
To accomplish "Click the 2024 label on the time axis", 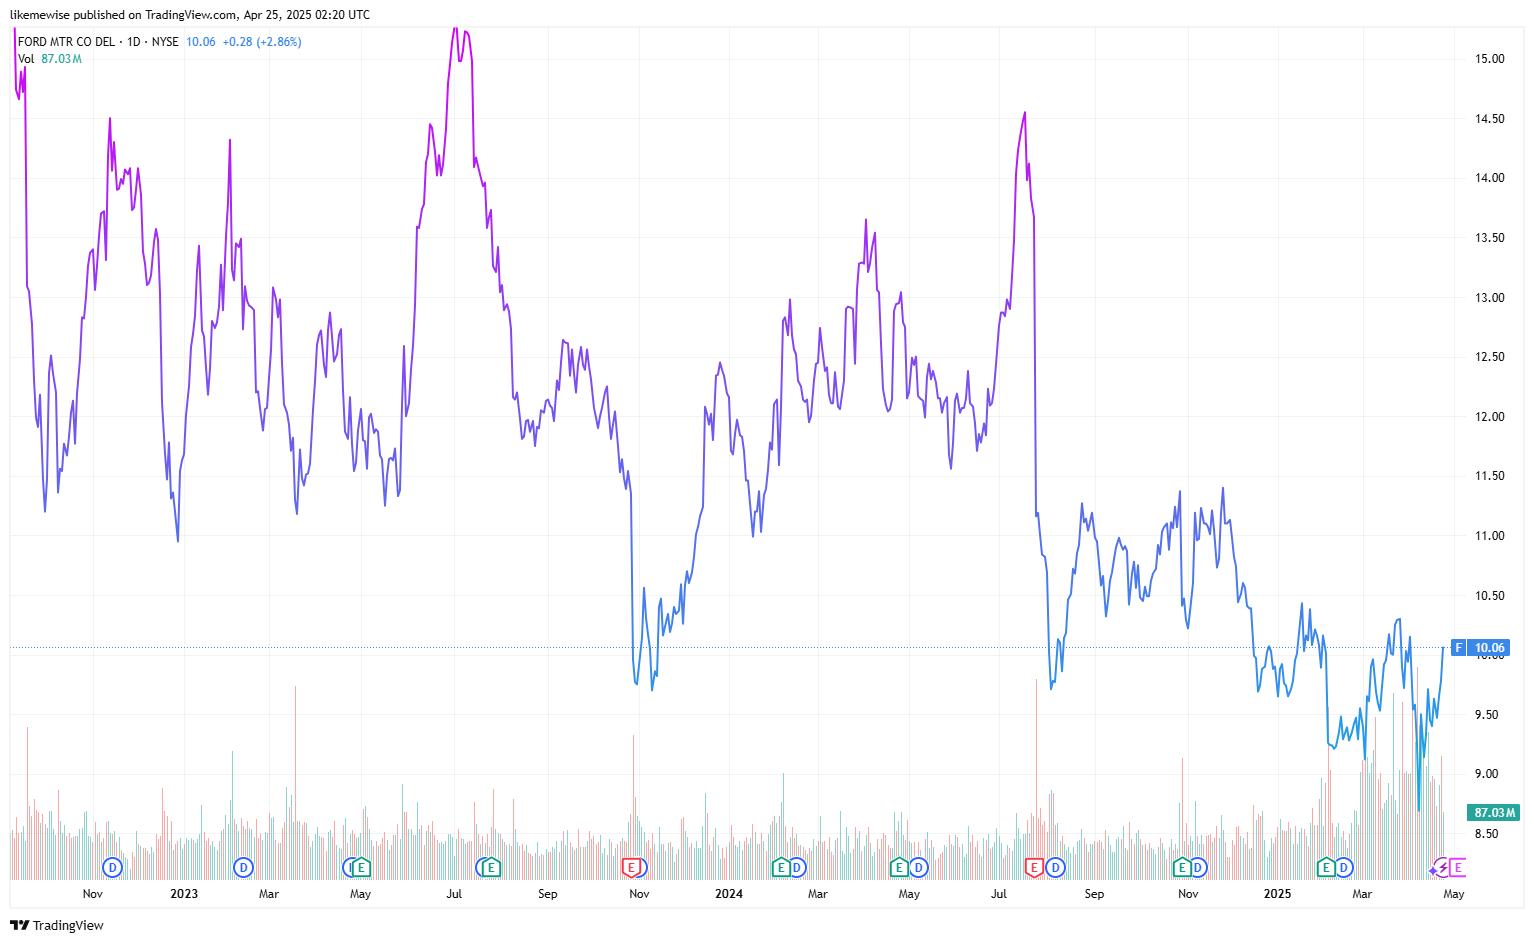I will pos(729,894).
